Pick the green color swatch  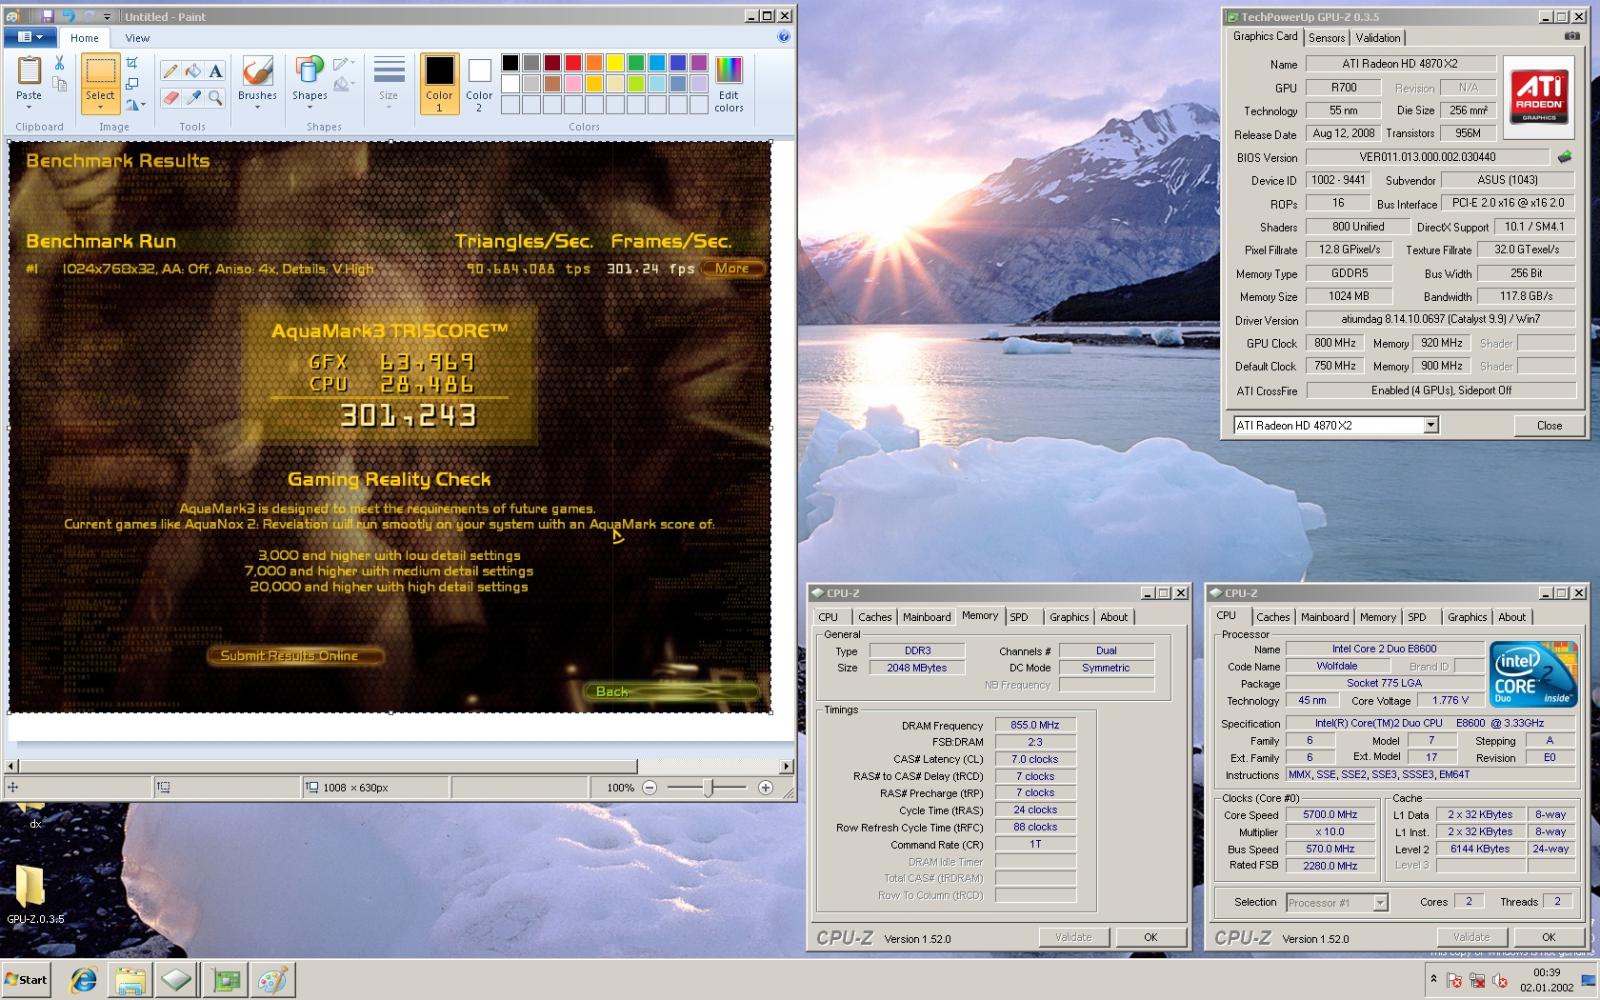[636, 63]
